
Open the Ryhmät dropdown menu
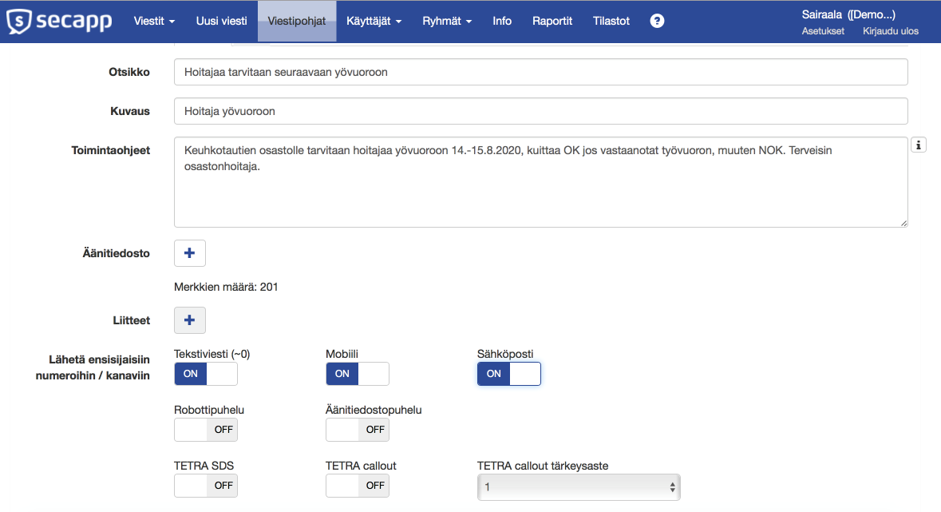tap(447, 21)
